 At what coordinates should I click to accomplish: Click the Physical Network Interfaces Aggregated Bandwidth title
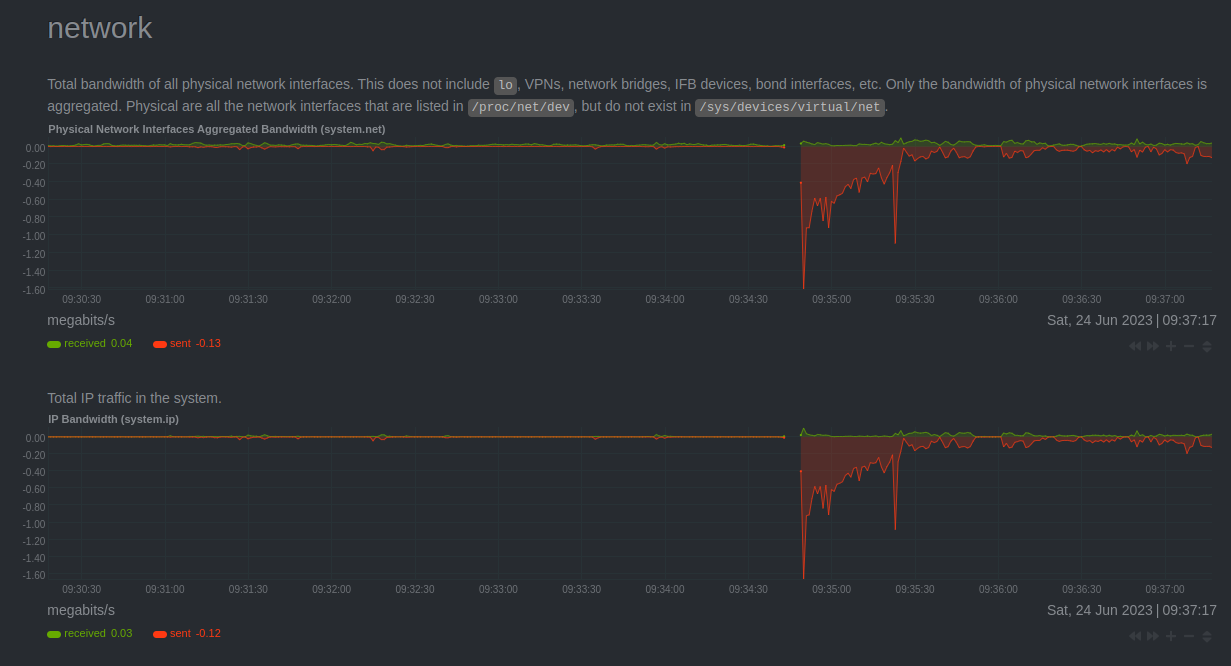coord(217,129)
